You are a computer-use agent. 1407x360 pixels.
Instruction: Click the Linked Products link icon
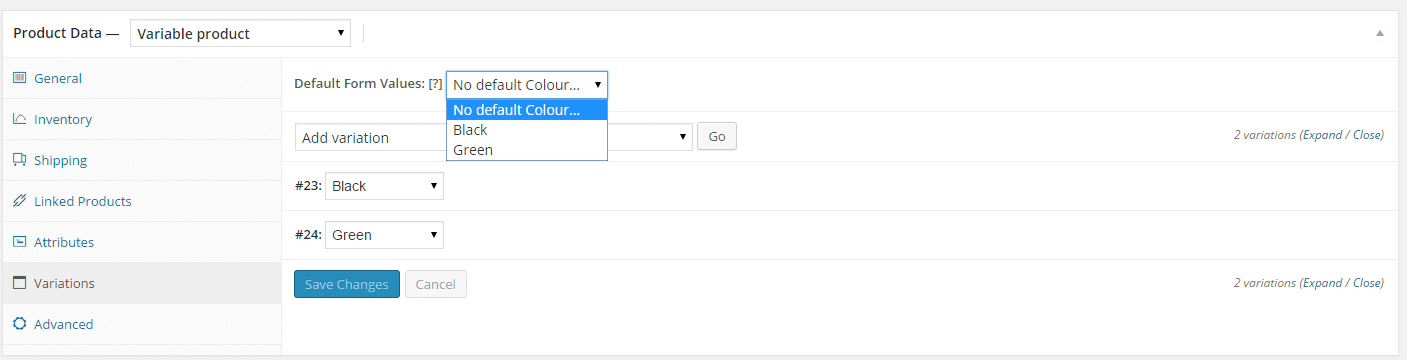[19, 201]
